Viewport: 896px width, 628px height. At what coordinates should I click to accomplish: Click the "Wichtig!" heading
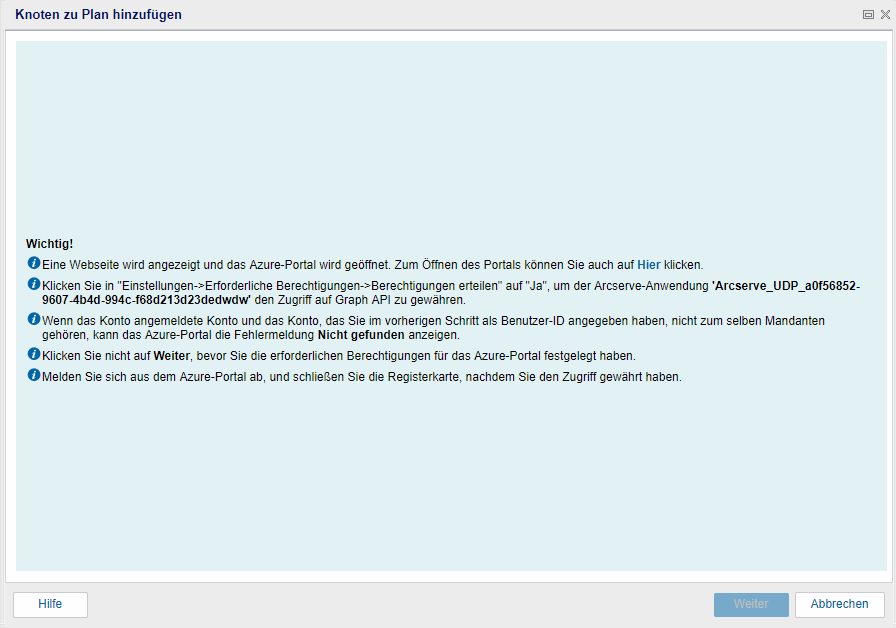[49, 244]
